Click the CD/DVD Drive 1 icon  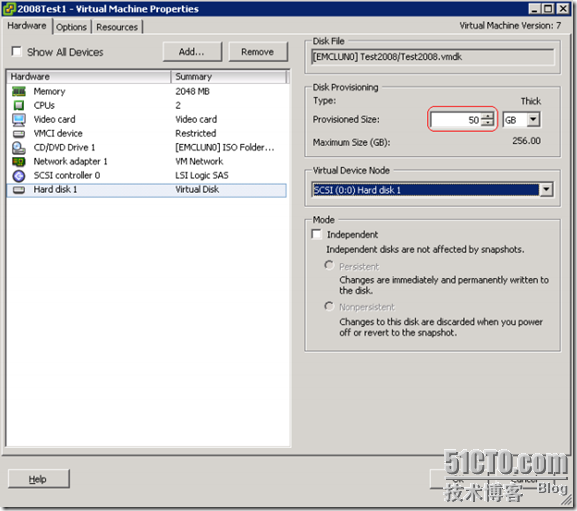[x=19, y=148]
